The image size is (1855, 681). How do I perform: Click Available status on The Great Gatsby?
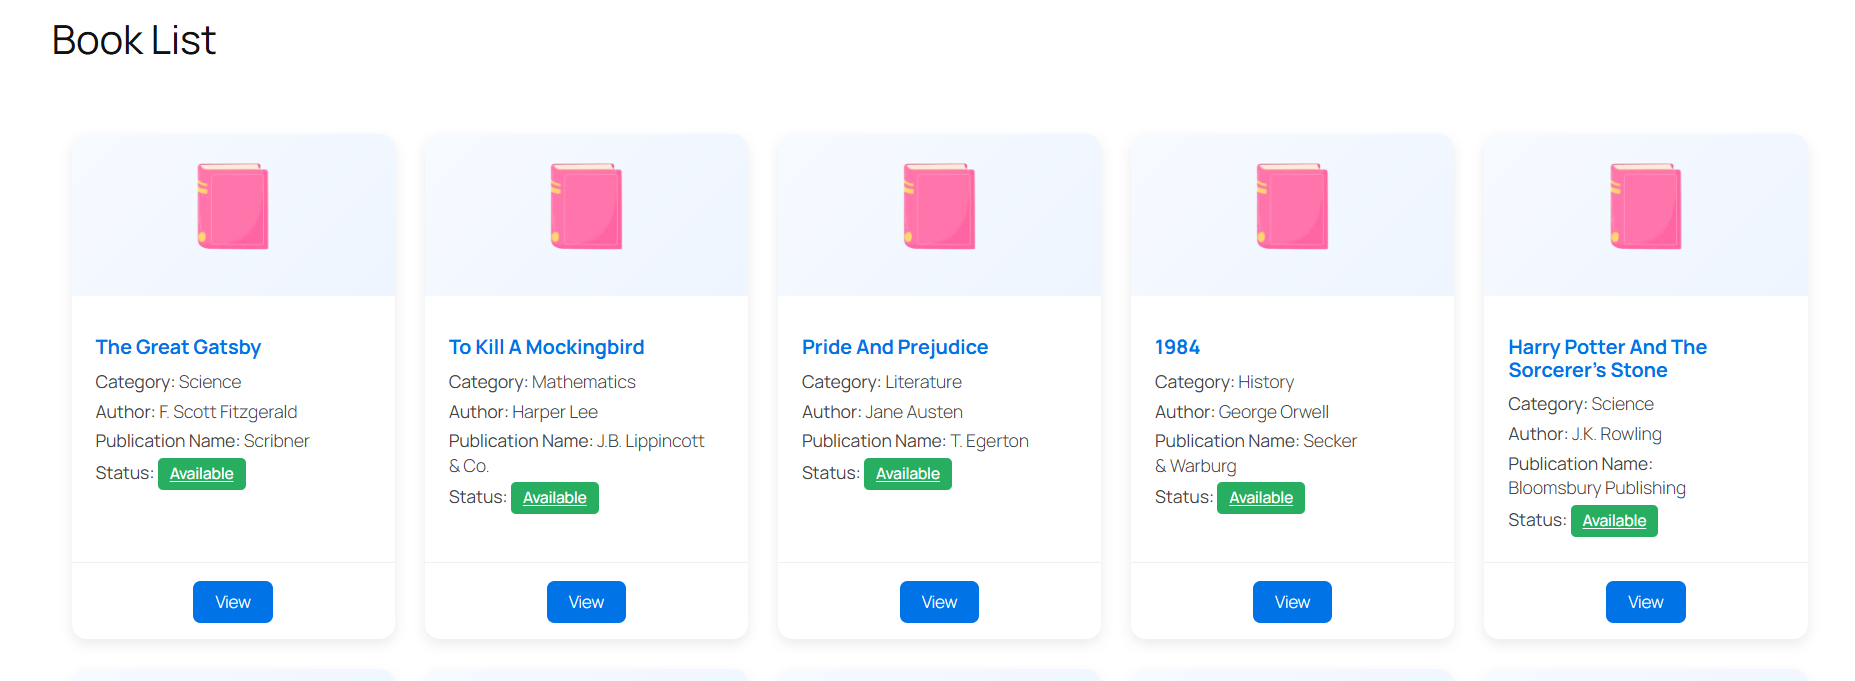point(201,473)
